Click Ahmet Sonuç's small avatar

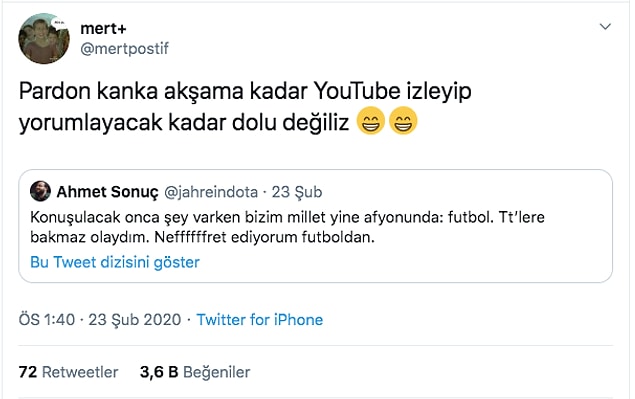tap(40, 191)
